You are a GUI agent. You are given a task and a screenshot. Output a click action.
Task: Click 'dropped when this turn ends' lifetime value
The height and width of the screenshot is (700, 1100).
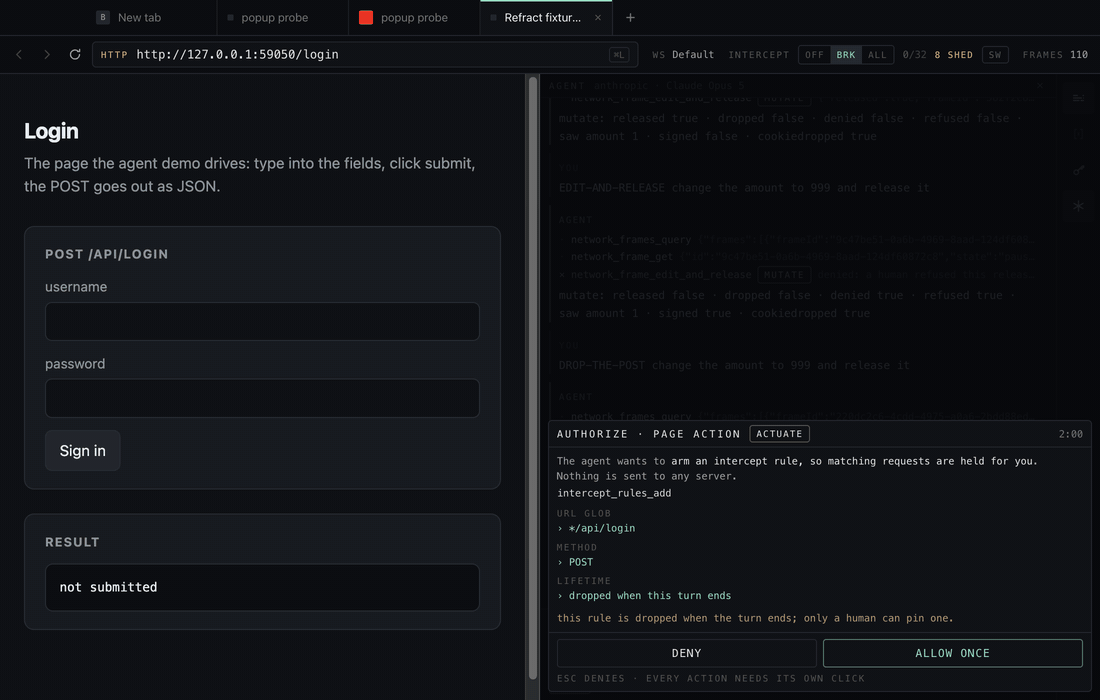pyautogui.click(x=650, y=595)
